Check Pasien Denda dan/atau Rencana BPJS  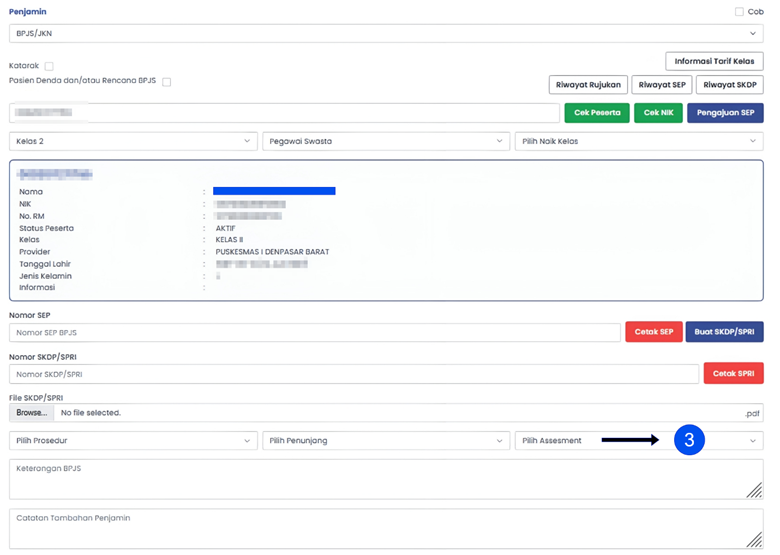(167, 82)
